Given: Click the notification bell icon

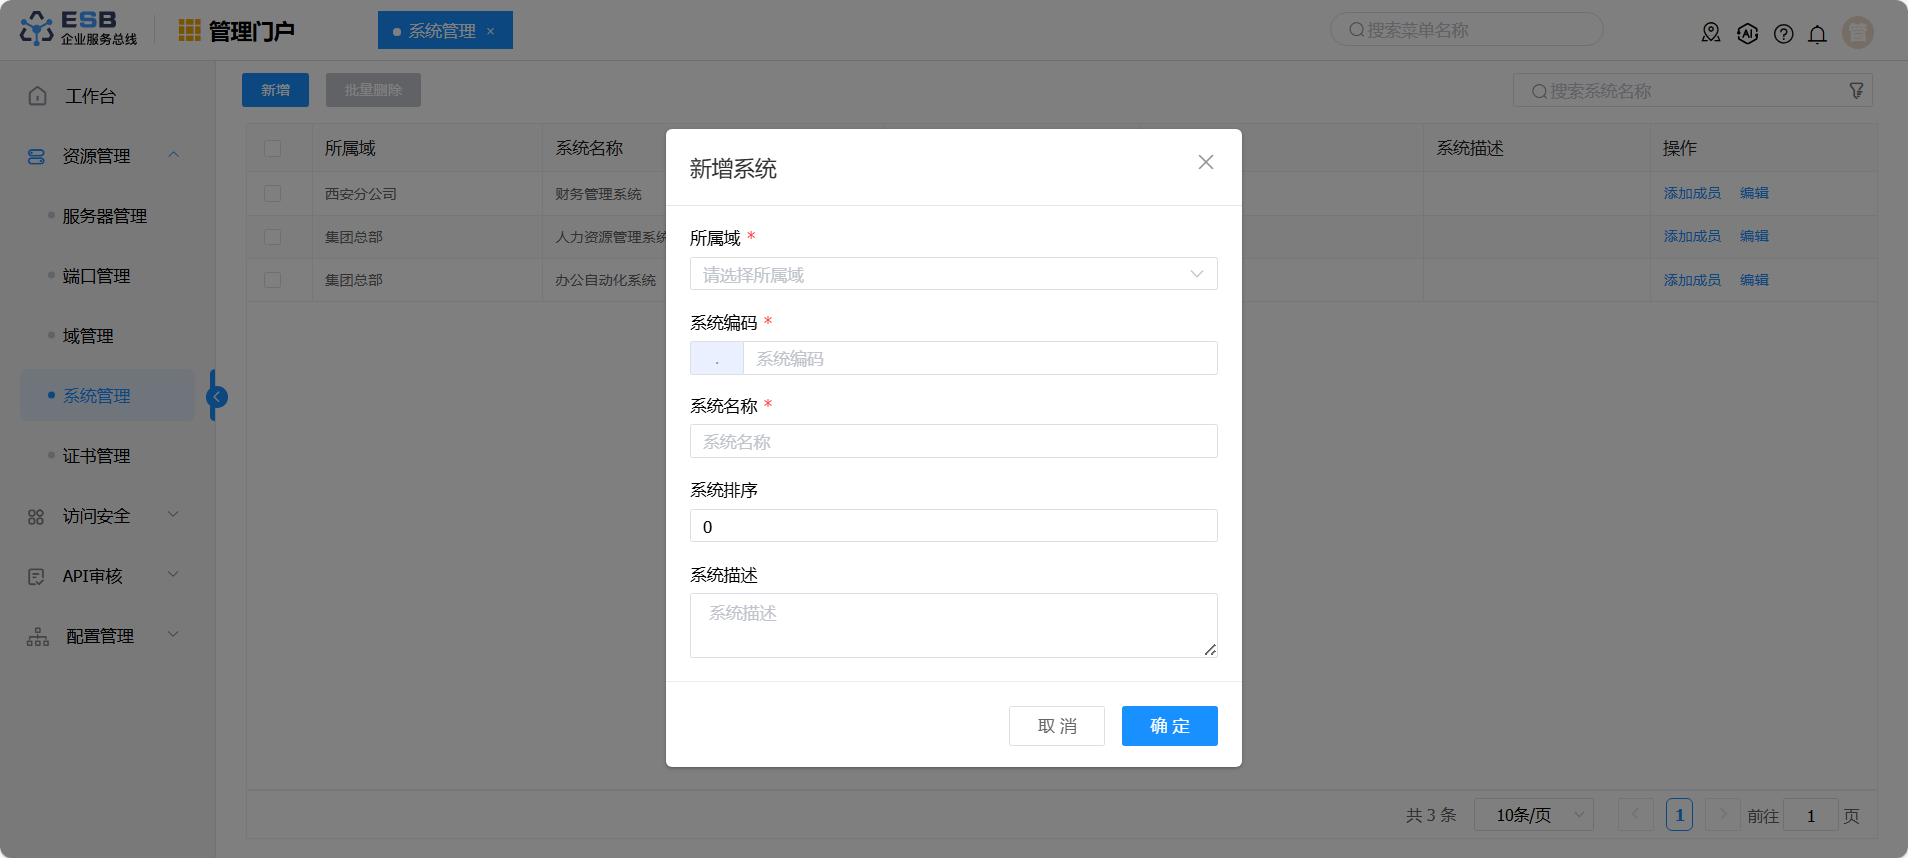Looking at the screenshot, I should coord(1817,34).
